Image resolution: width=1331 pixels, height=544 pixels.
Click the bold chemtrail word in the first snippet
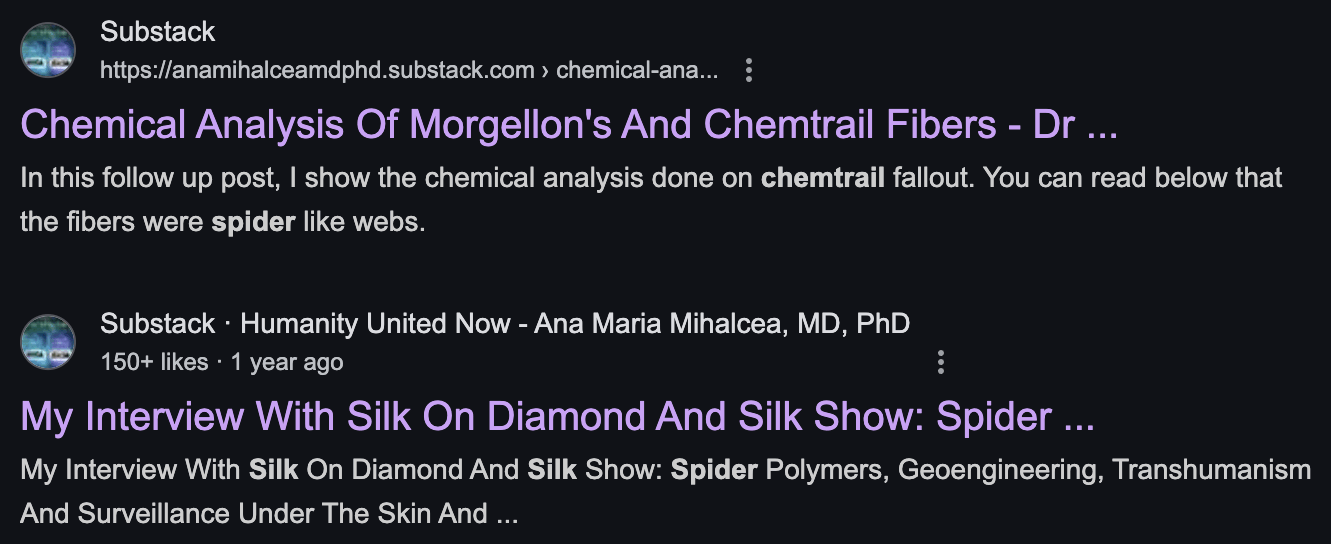(x=823, y=179)
